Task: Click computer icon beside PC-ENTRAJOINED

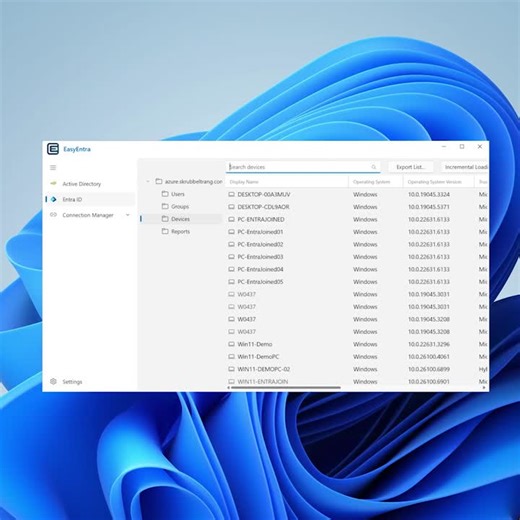Action: 231,219
